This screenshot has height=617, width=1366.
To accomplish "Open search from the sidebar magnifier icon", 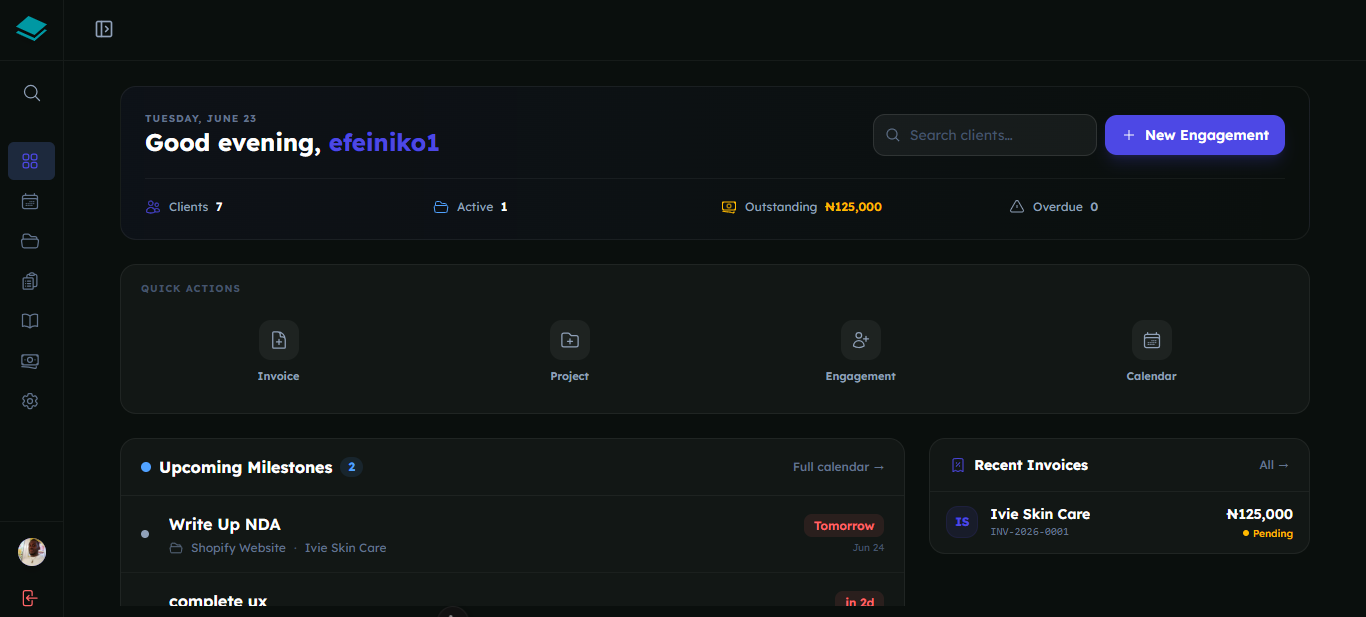I will tap(31, 93).
